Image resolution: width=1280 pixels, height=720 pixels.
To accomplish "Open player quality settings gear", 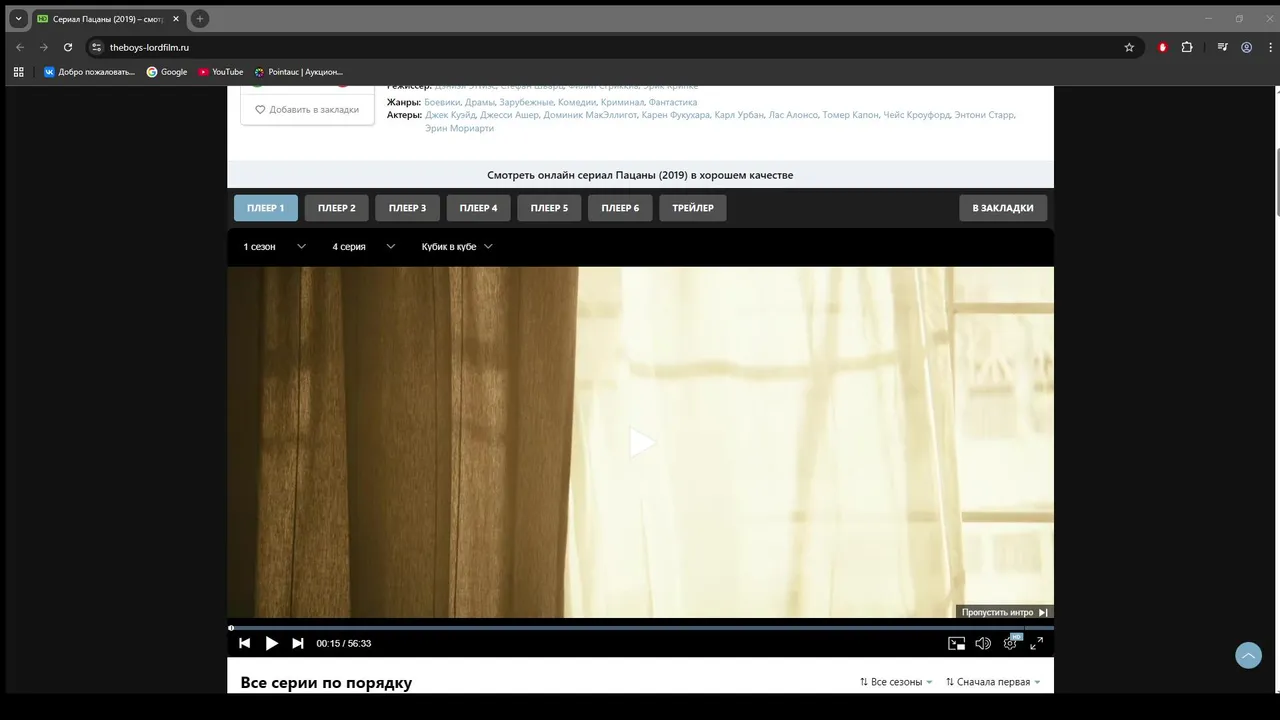I will (1010, 643).
